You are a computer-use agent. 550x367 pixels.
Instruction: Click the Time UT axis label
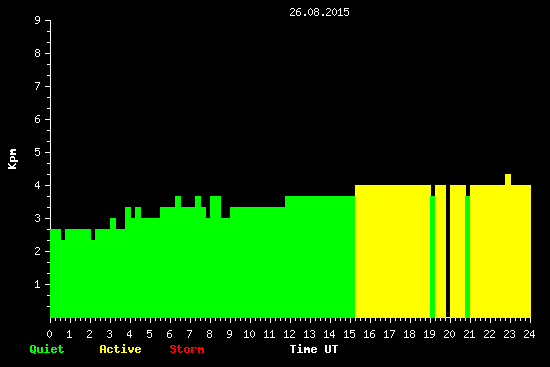314,349
